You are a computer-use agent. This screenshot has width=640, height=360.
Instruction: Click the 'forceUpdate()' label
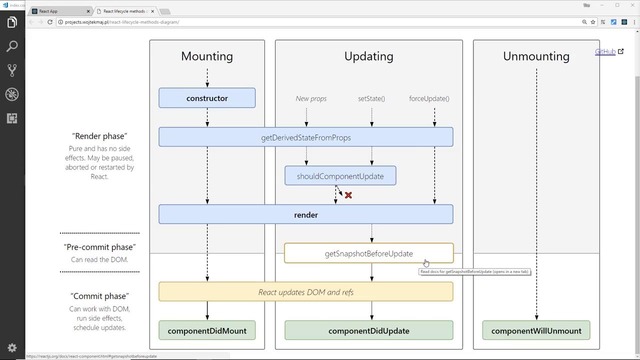point(429,98)
